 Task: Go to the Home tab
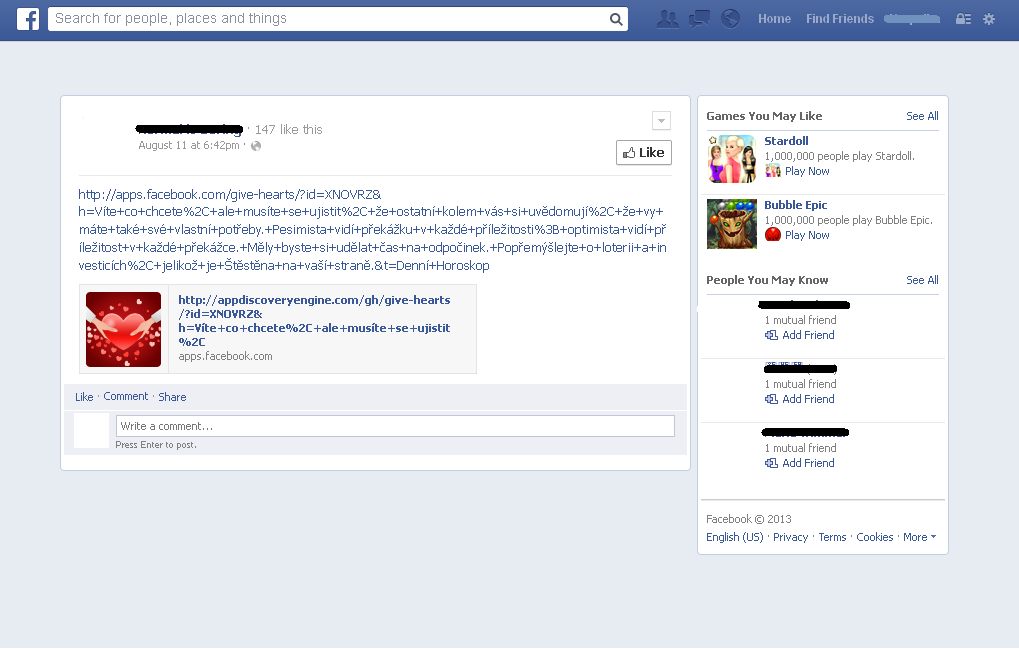tap(773, 18)
